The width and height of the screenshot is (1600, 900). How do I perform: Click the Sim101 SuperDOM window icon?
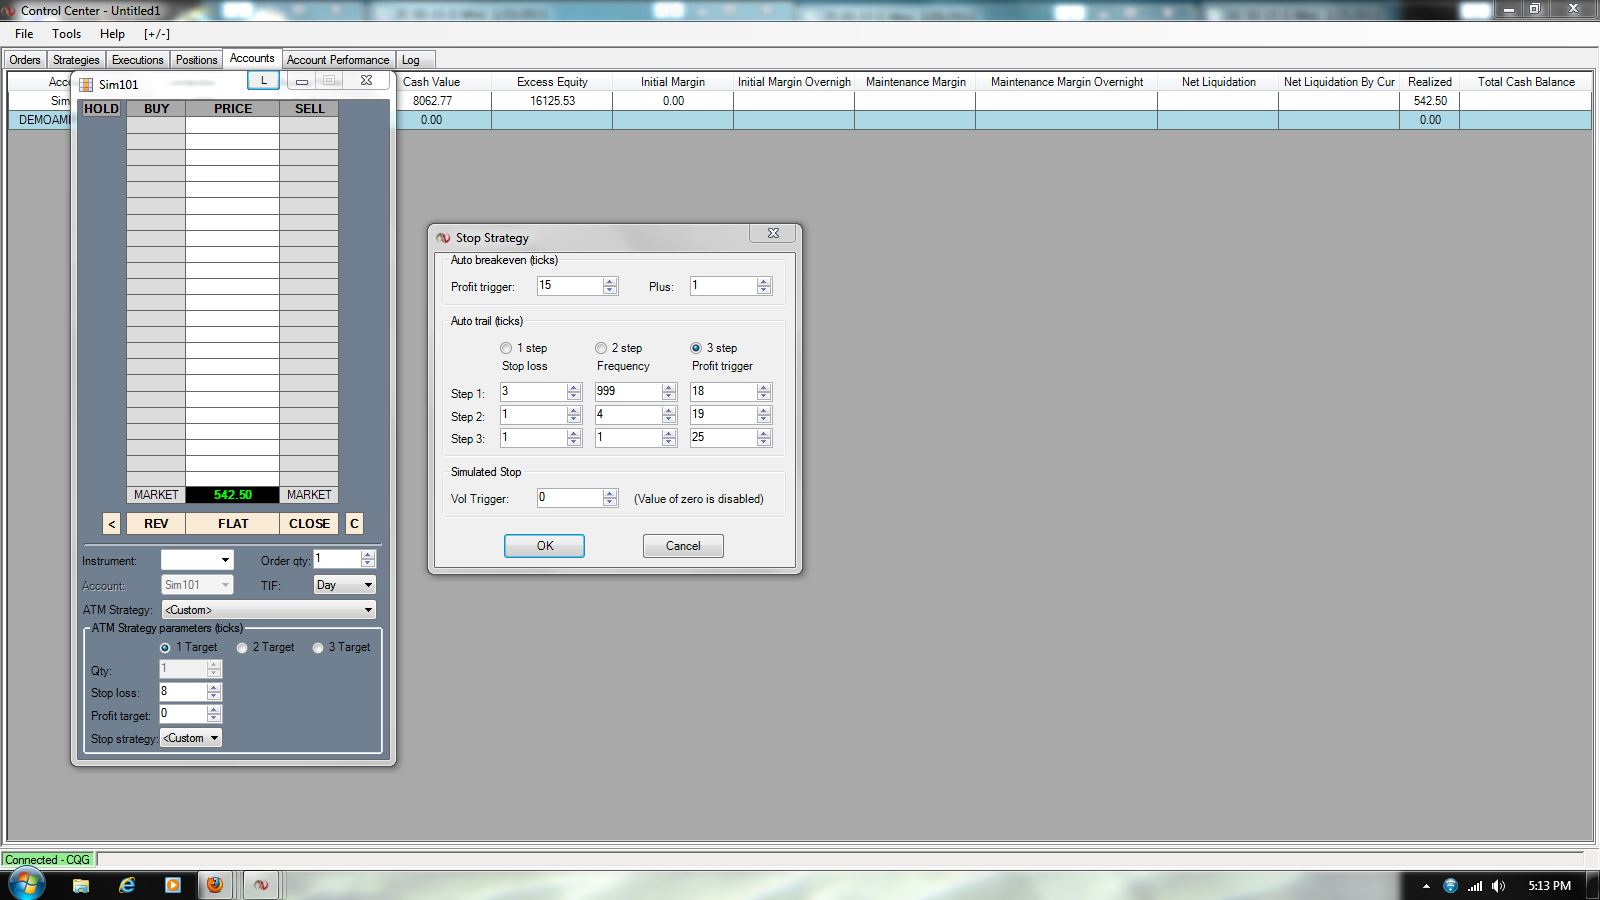point(86,84)
